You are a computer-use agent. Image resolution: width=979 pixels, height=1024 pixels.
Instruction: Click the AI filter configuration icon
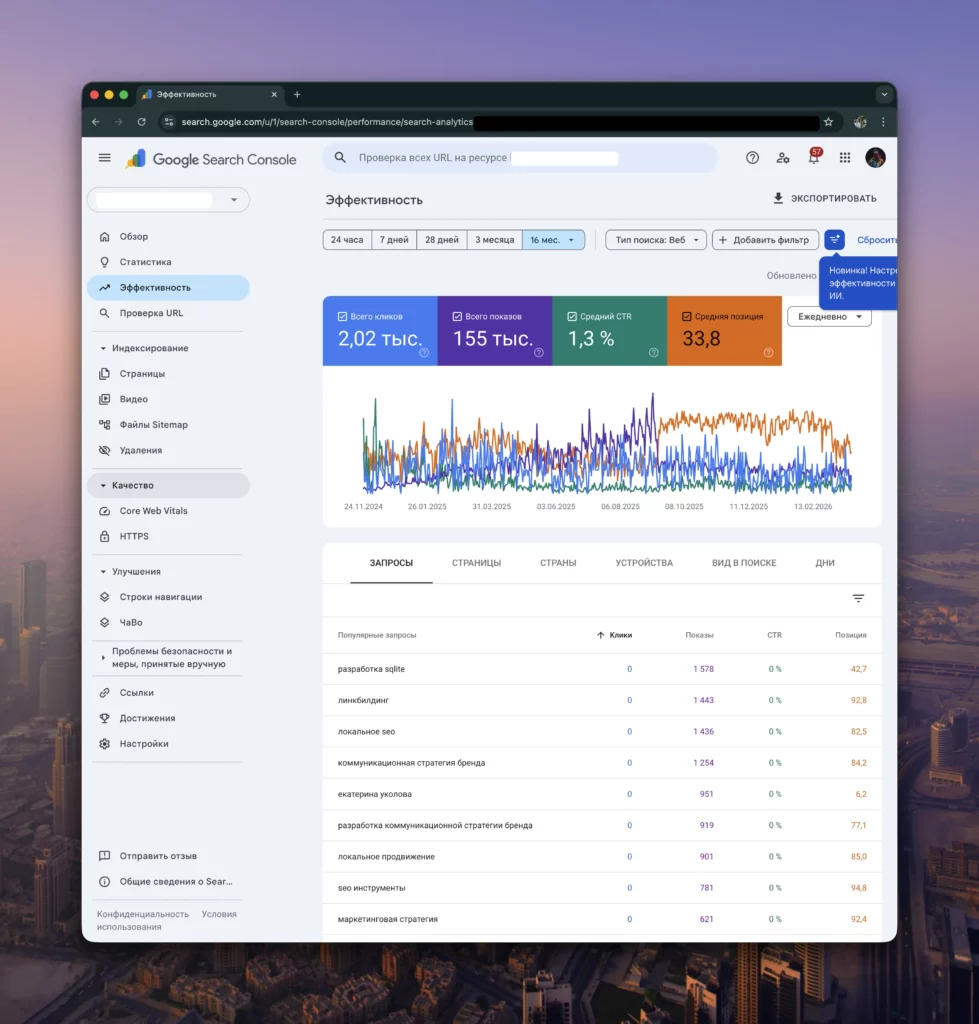pyautogui.click(x=834, y=240)
